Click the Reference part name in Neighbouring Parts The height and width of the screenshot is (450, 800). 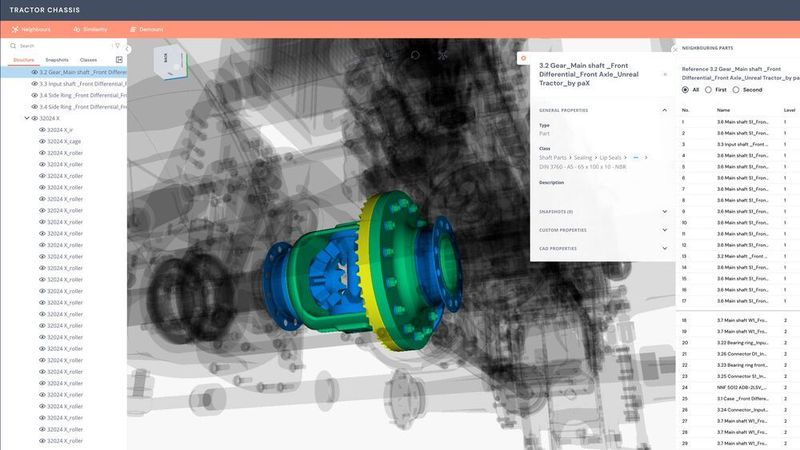[740, 73]
